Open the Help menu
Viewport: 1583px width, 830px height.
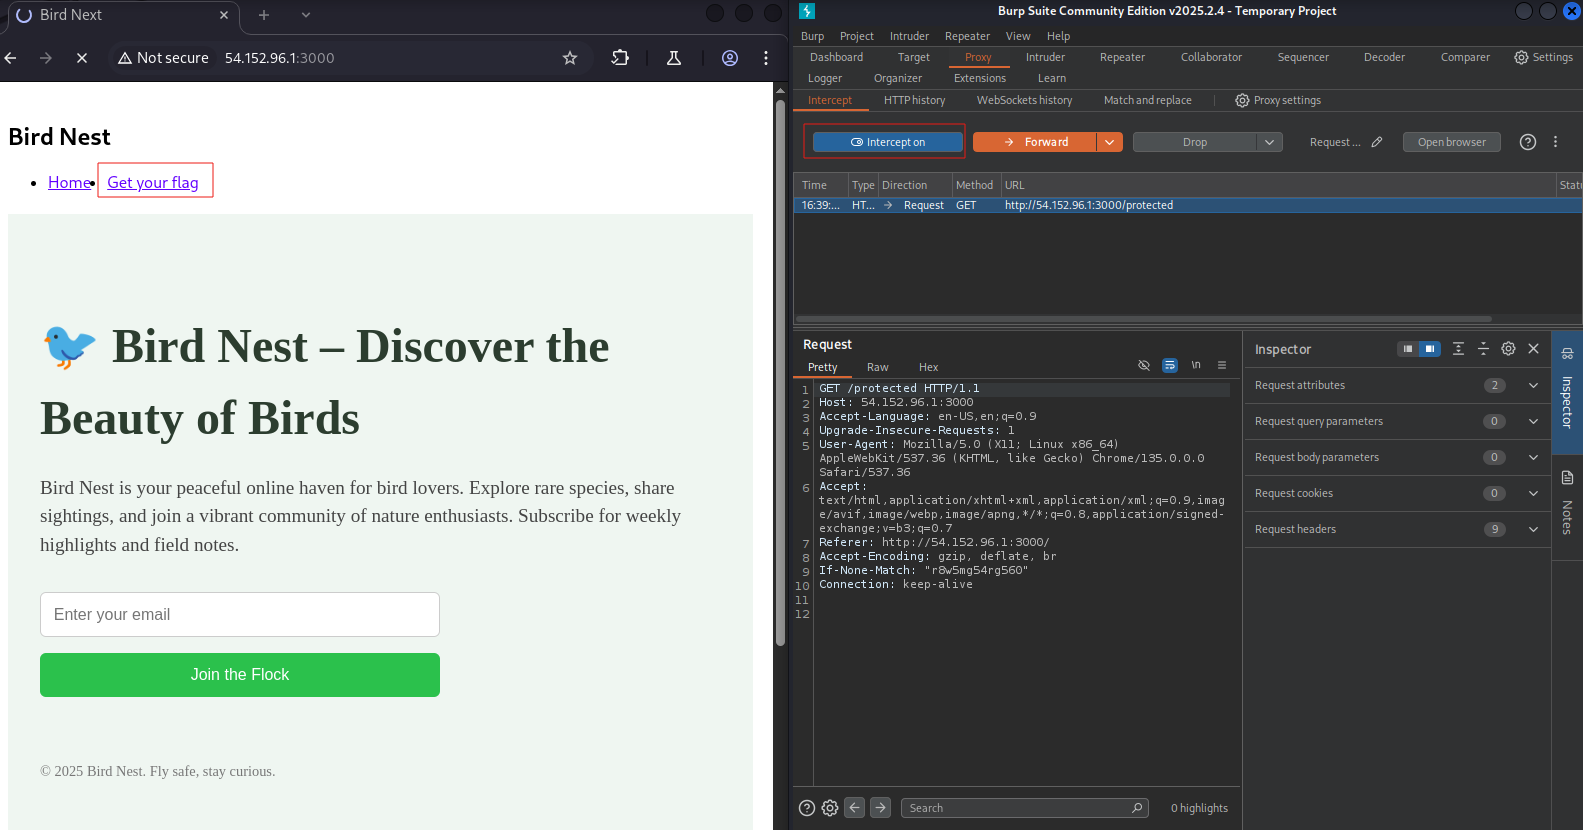1058,36
